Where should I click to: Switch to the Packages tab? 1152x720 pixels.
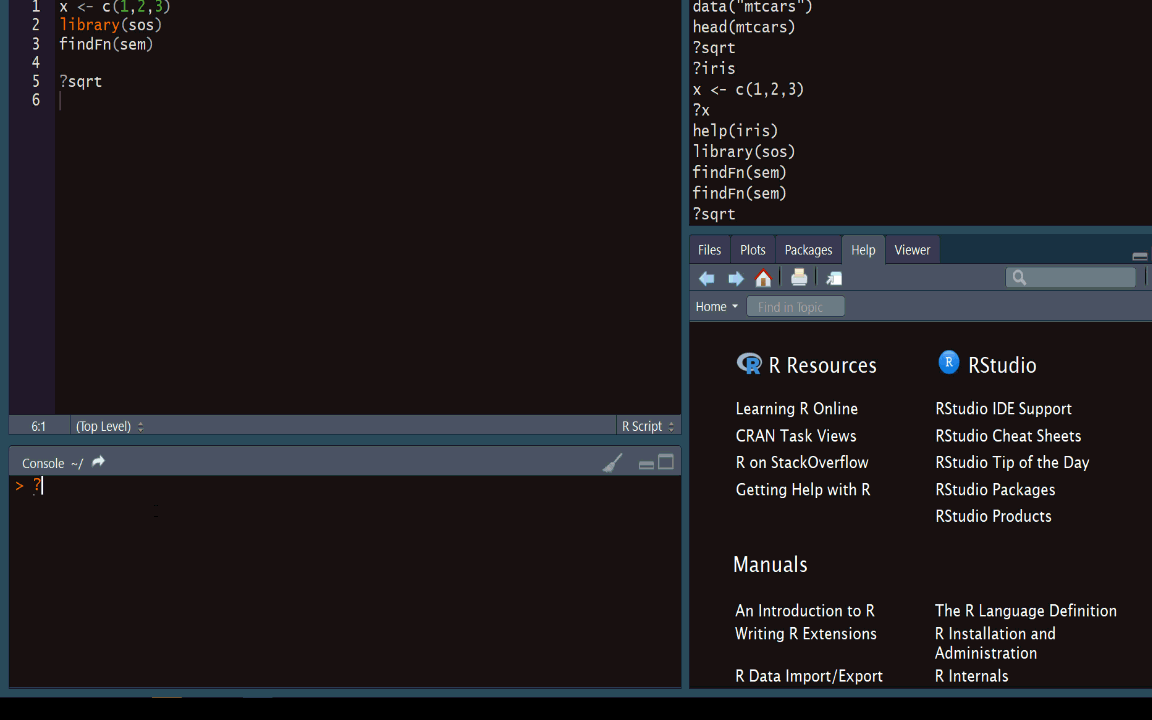808,250
